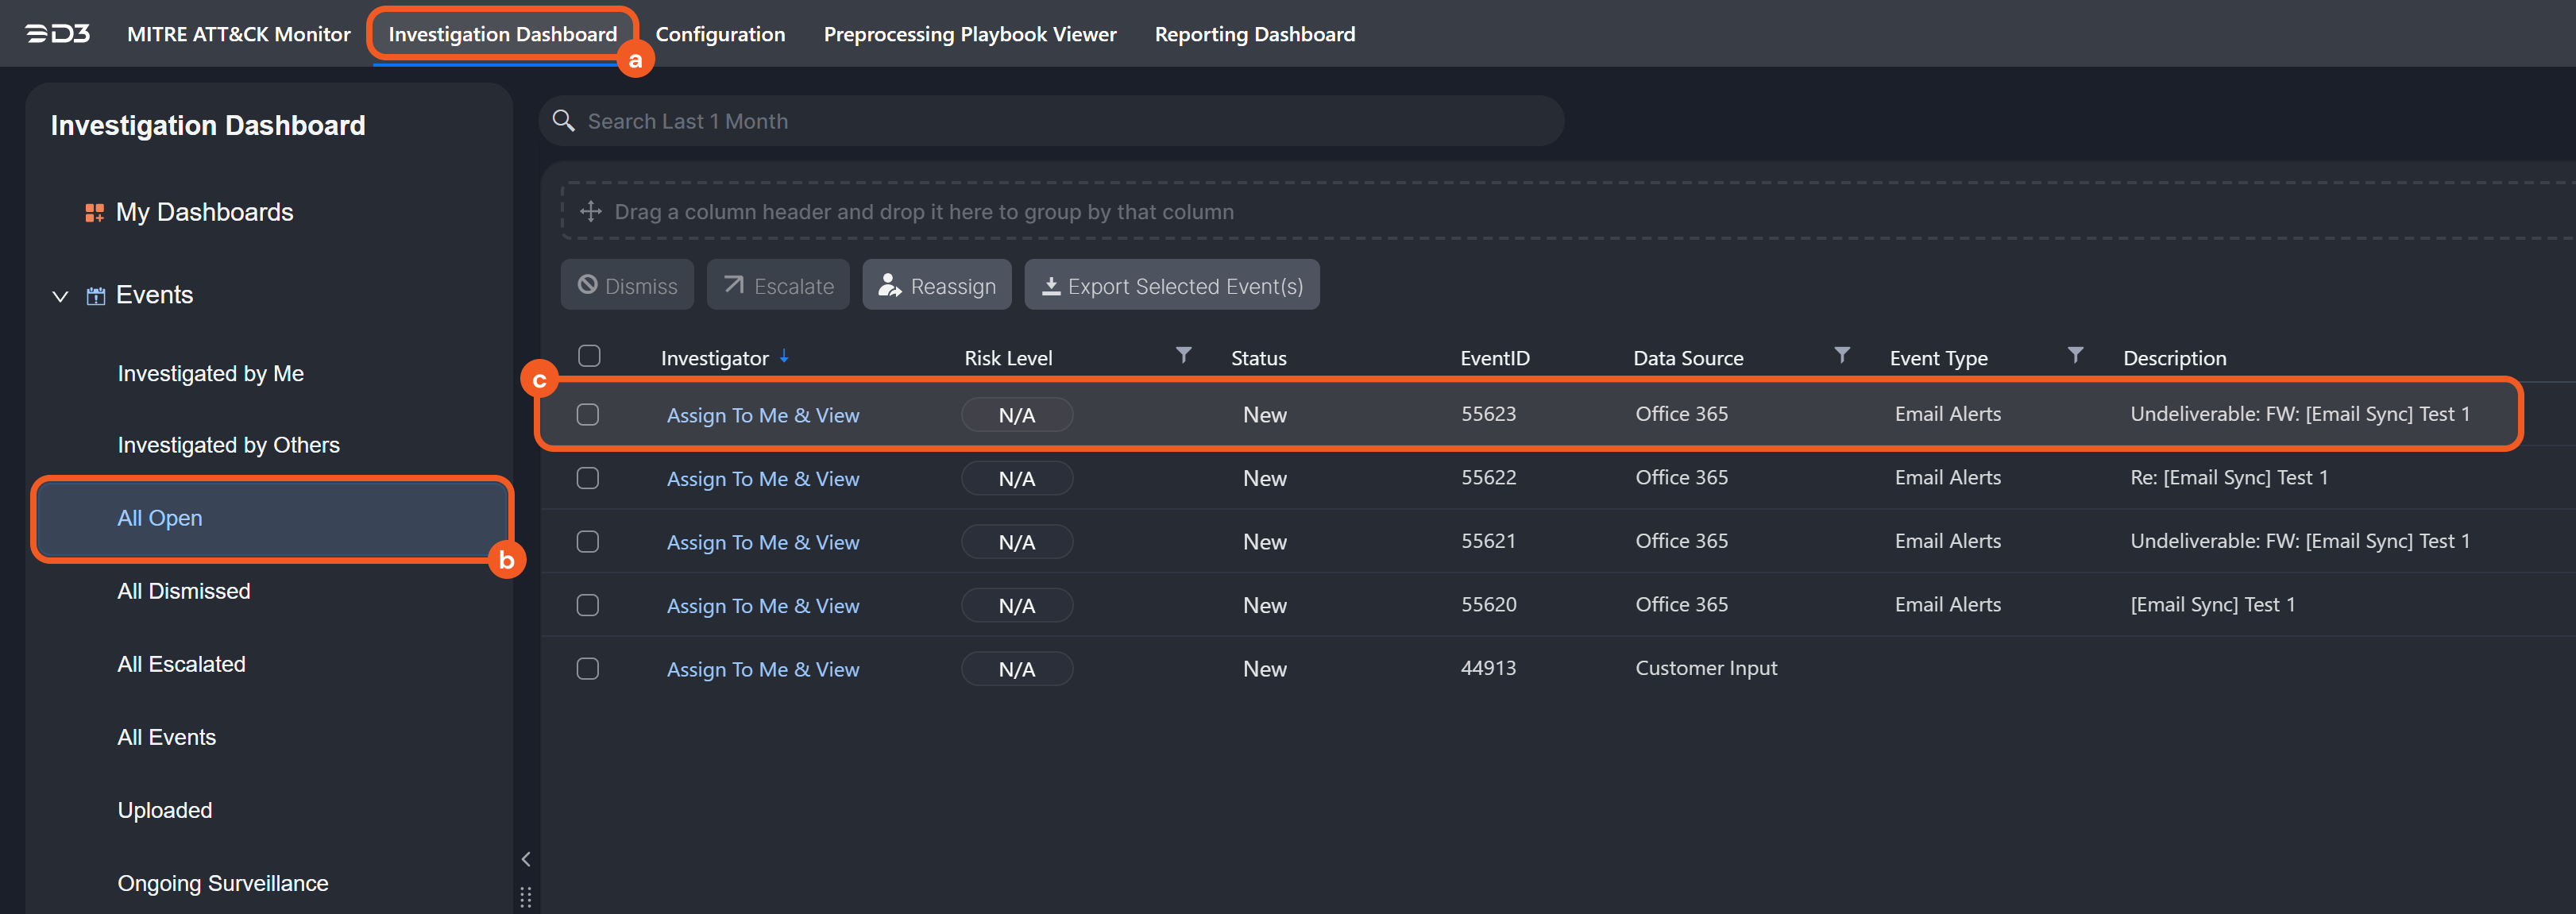
Task: Collapse the Events tree section
Action: click(60, 296)
